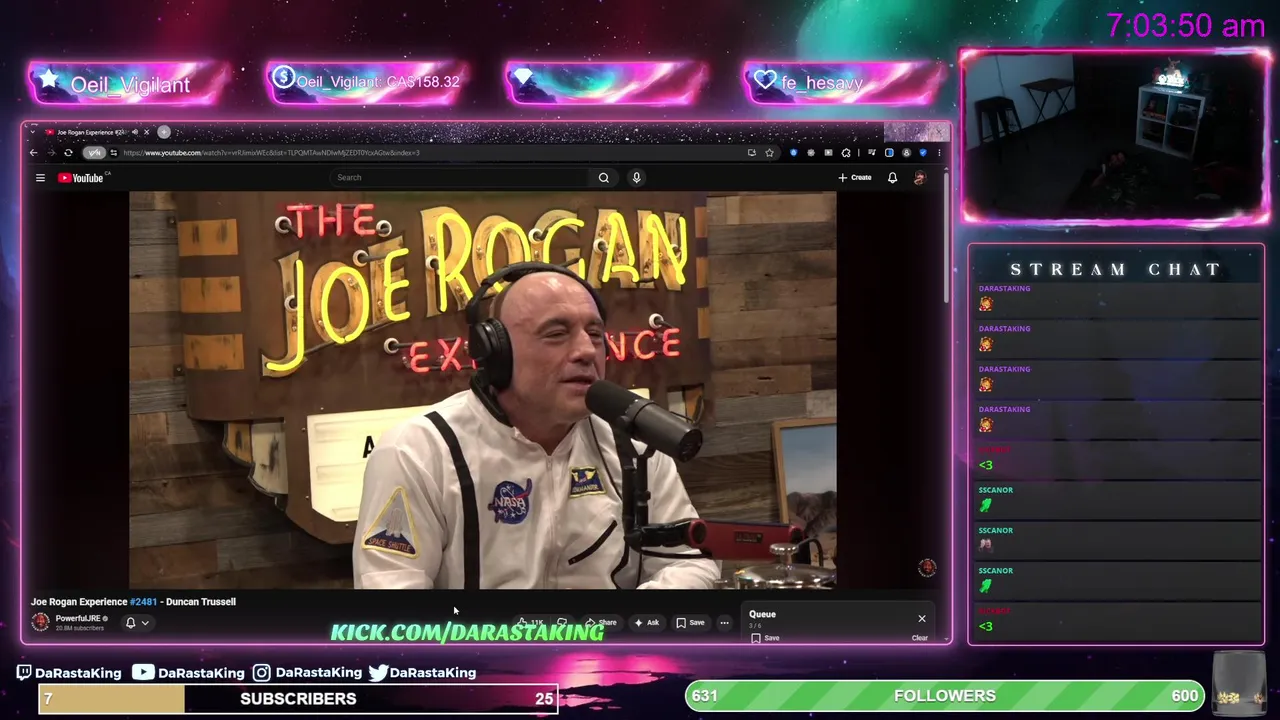Reload the browser page
The image size is (1280, 720).
68,153
